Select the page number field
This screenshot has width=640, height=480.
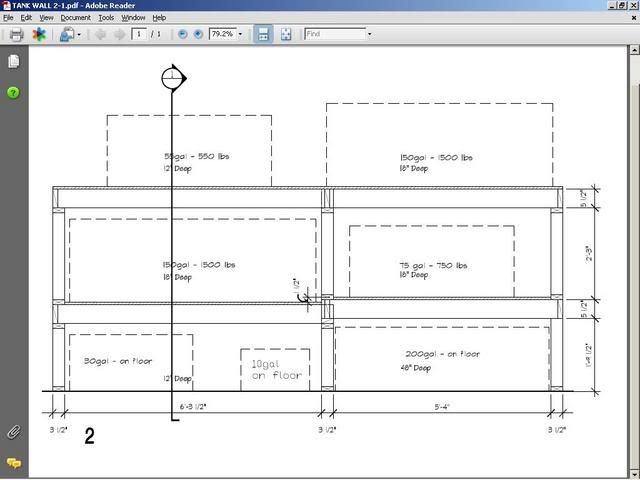139,34
